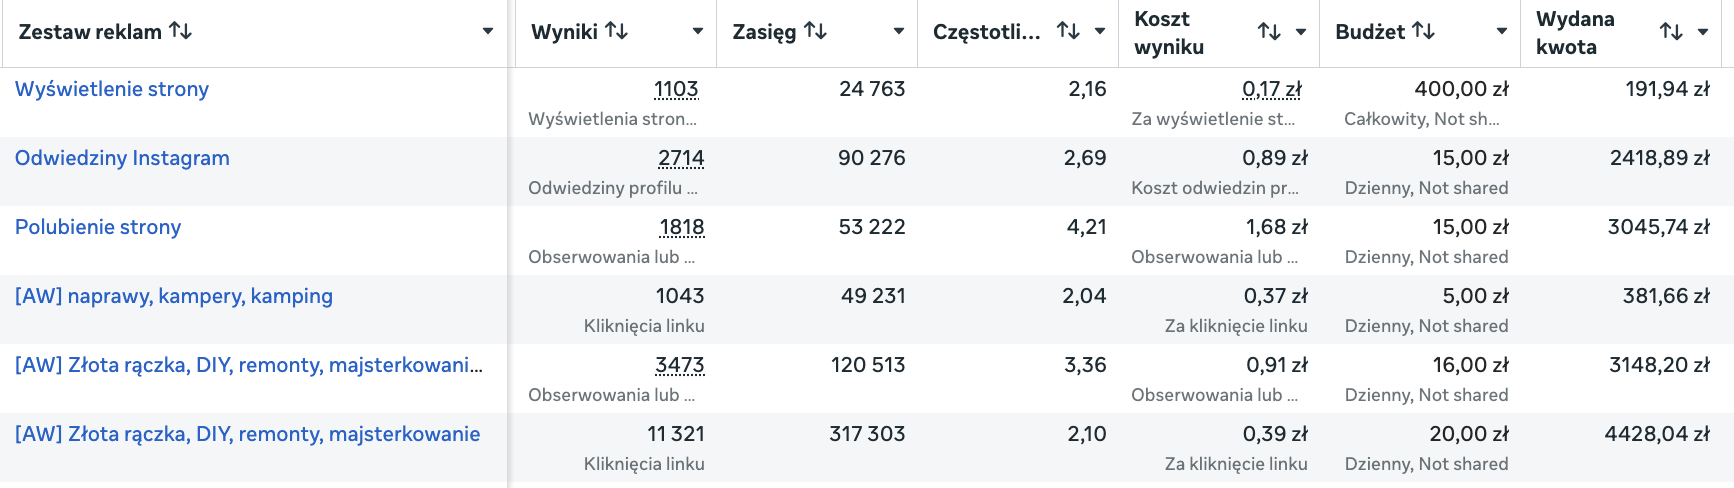Sort by Budżet arrows icon
1734x488 pixels.
click(1424, 31)
